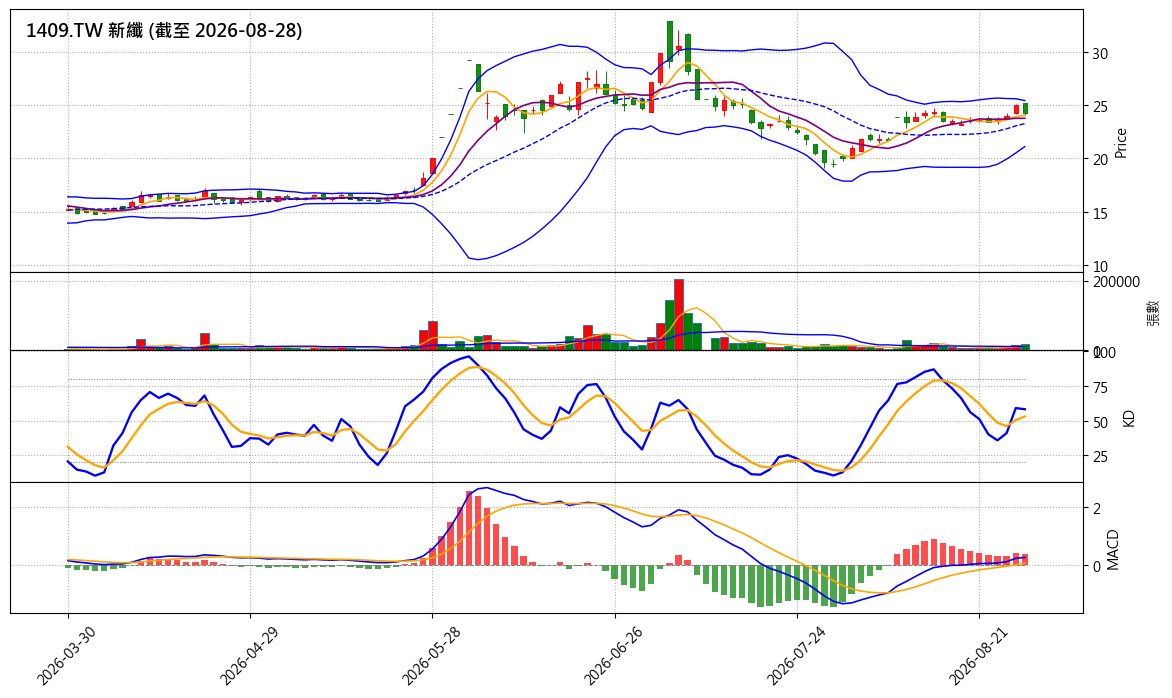Click the price tick value 20
The image size is (1172, 698).
click(x=1099, y=160)
